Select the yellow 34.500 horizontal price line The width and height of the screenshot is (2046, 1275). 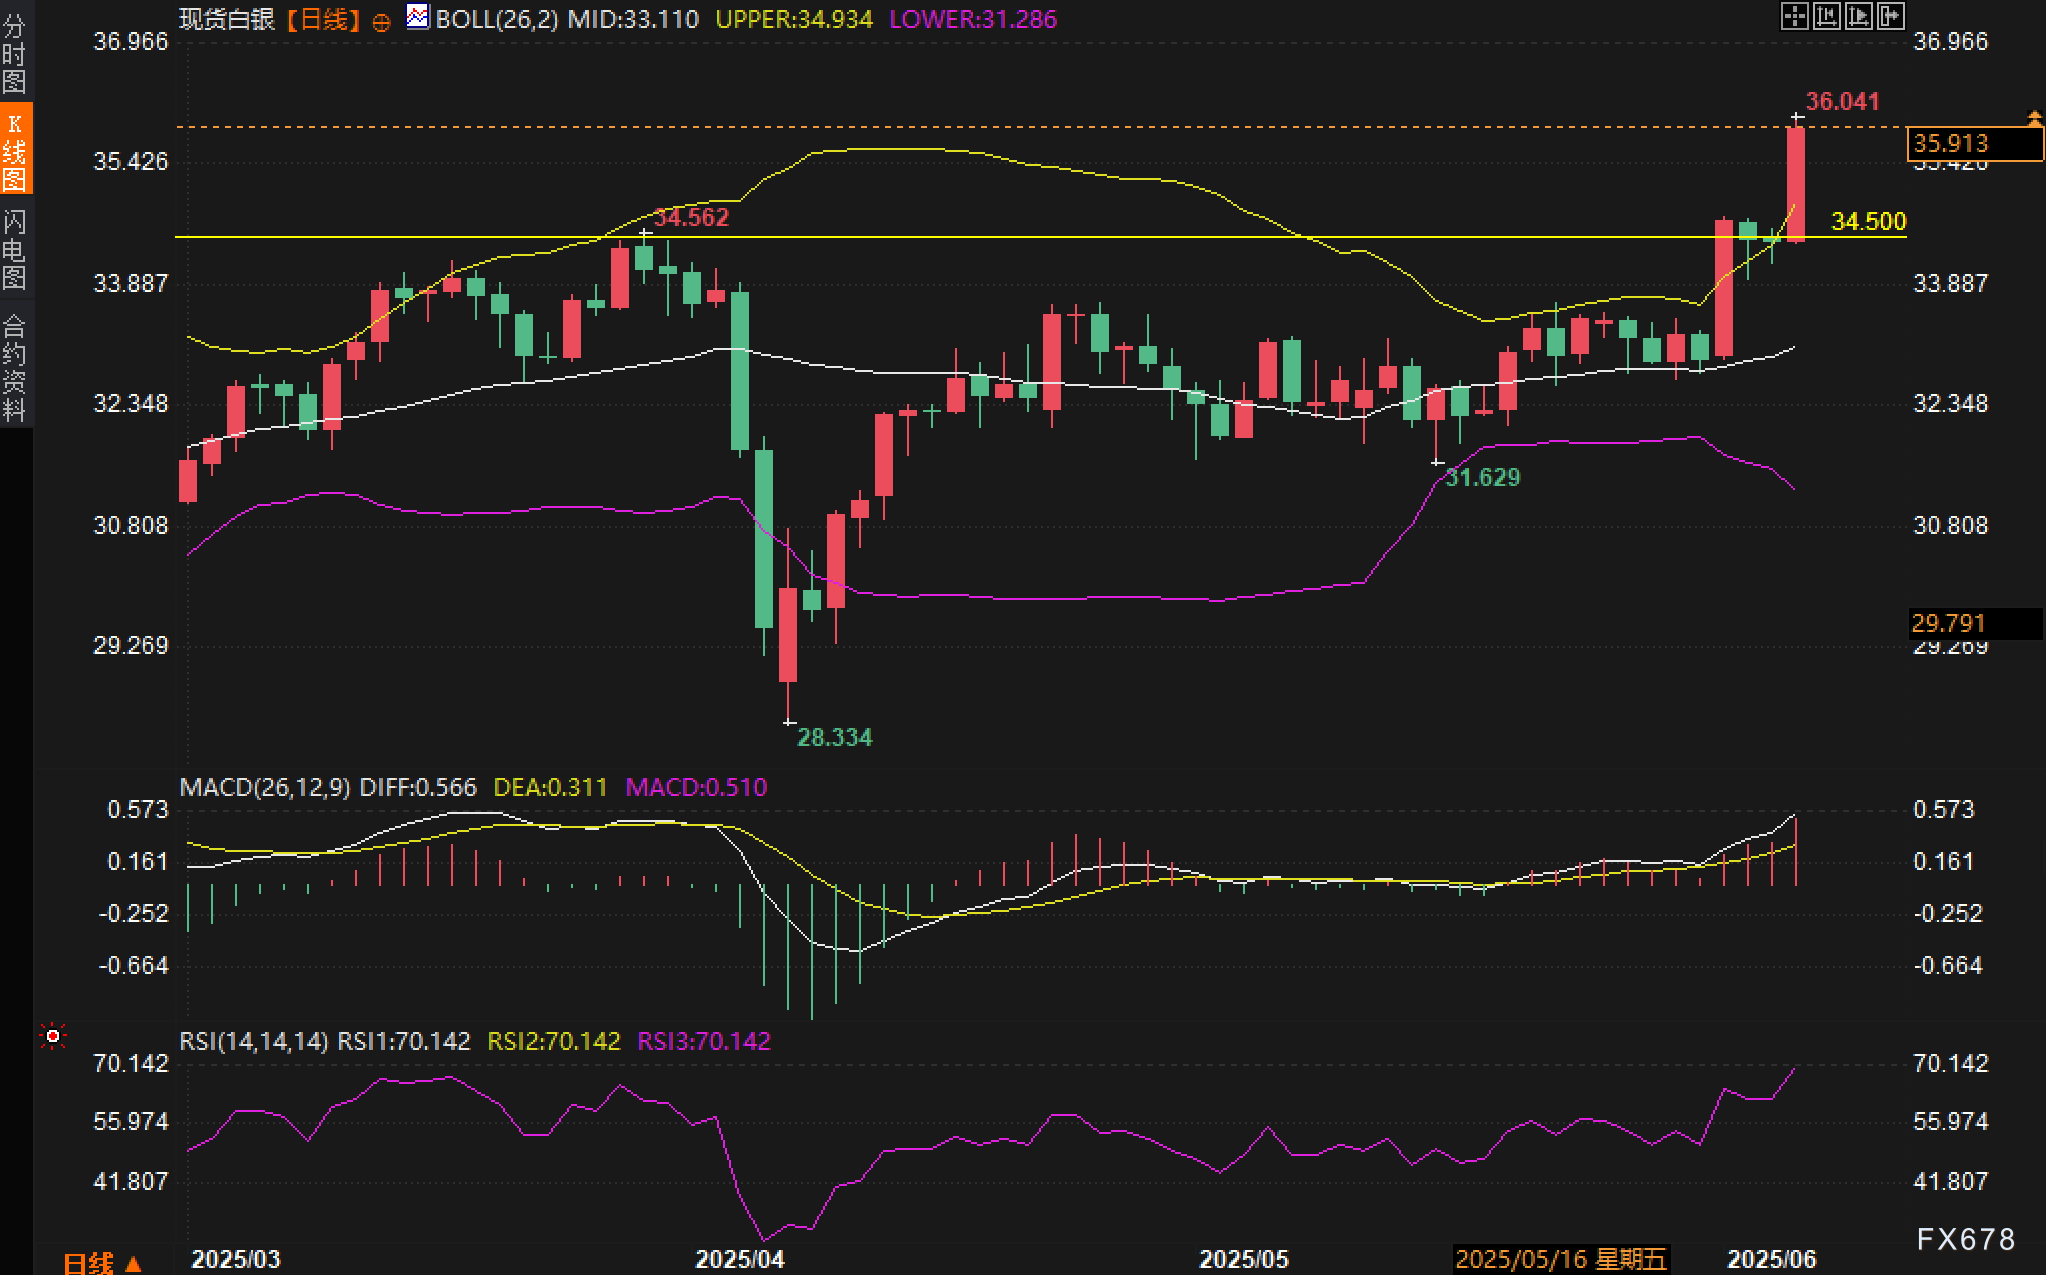point(1000,237)
